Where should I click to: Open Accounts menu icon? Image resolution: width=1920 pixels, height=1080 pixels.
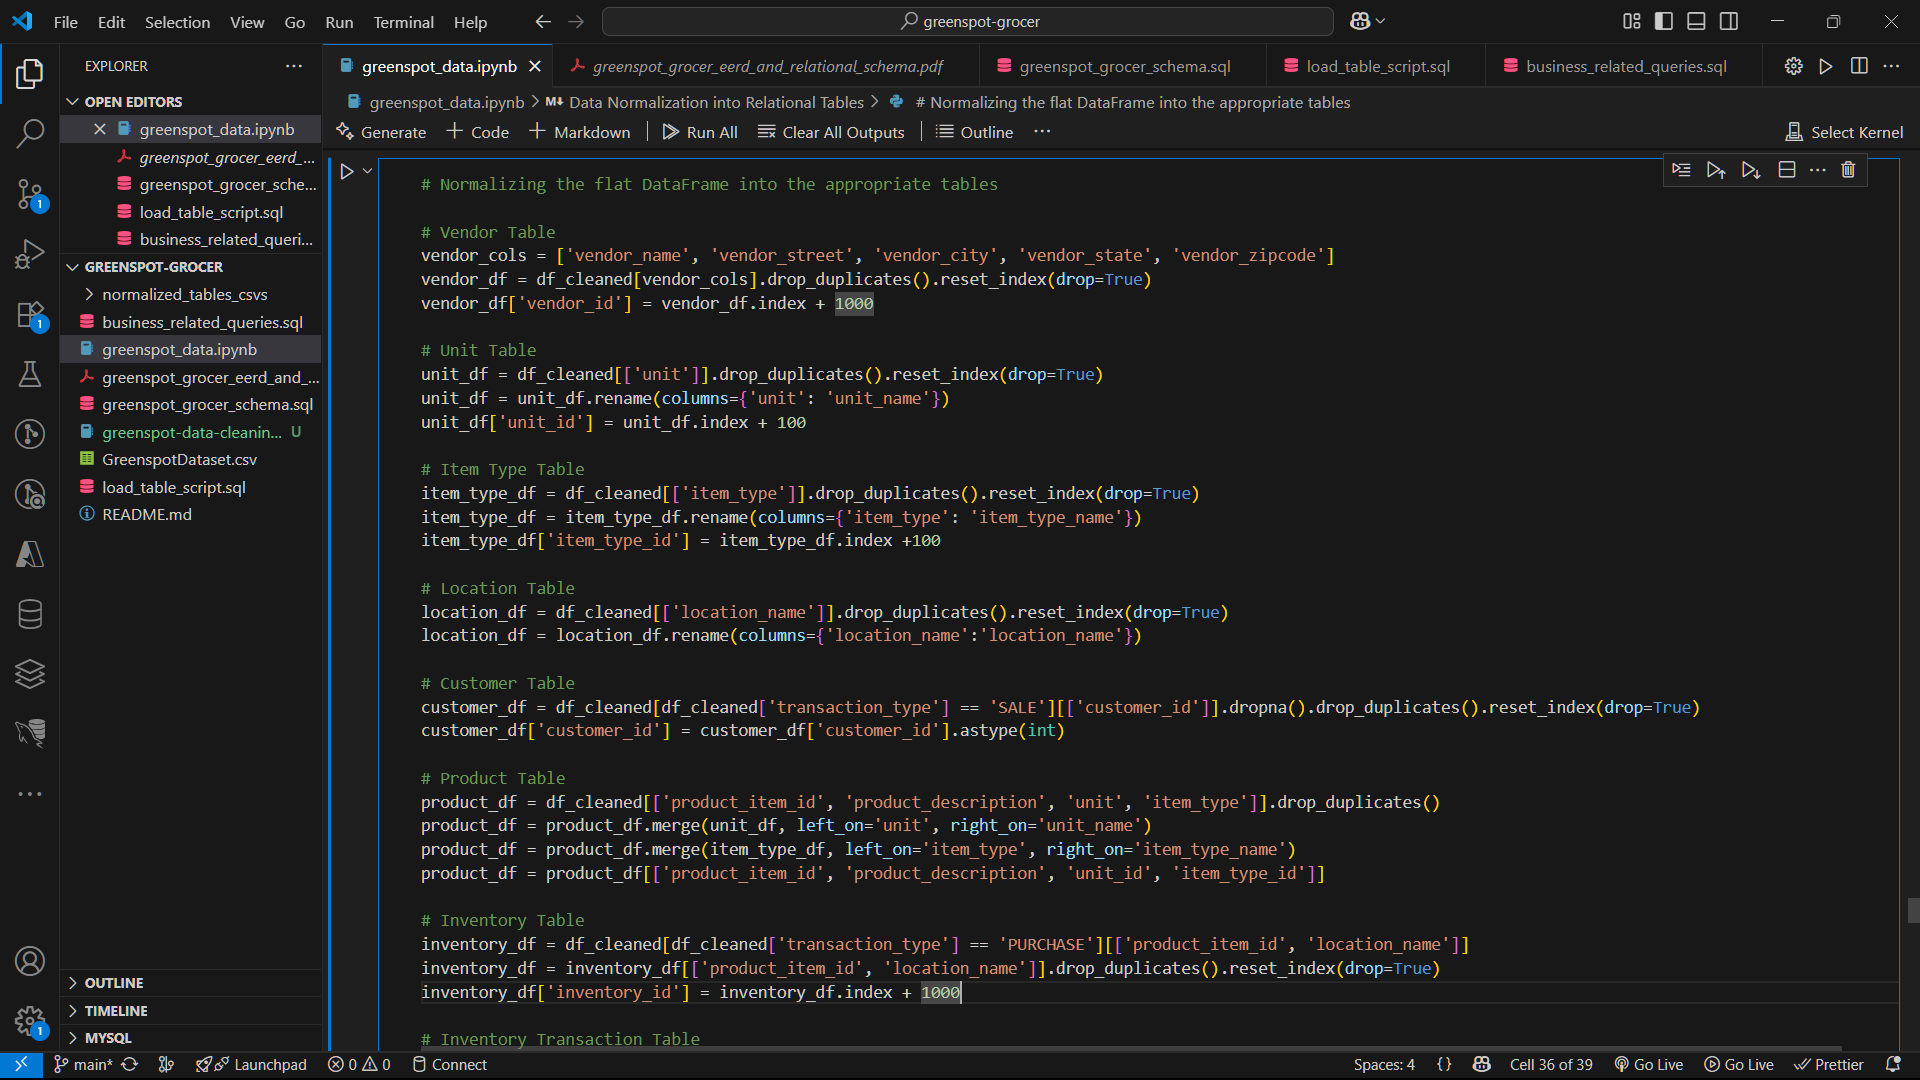[30, 961]
